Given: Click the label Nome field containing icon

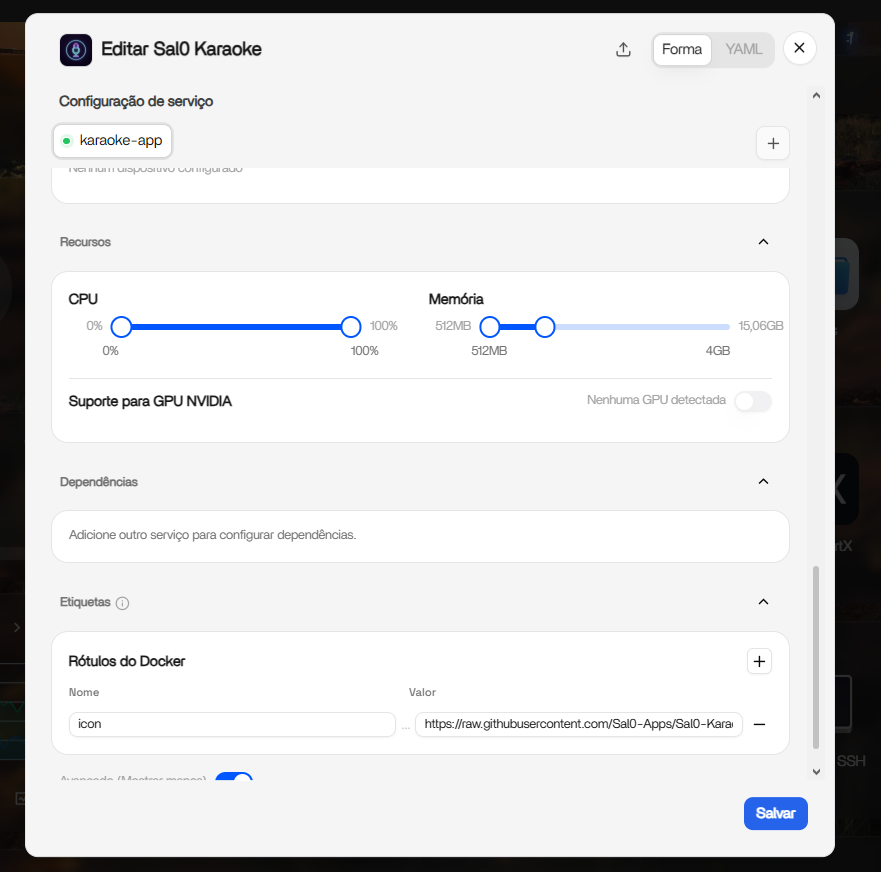Looking at the screenshot, I should [232, 724].
